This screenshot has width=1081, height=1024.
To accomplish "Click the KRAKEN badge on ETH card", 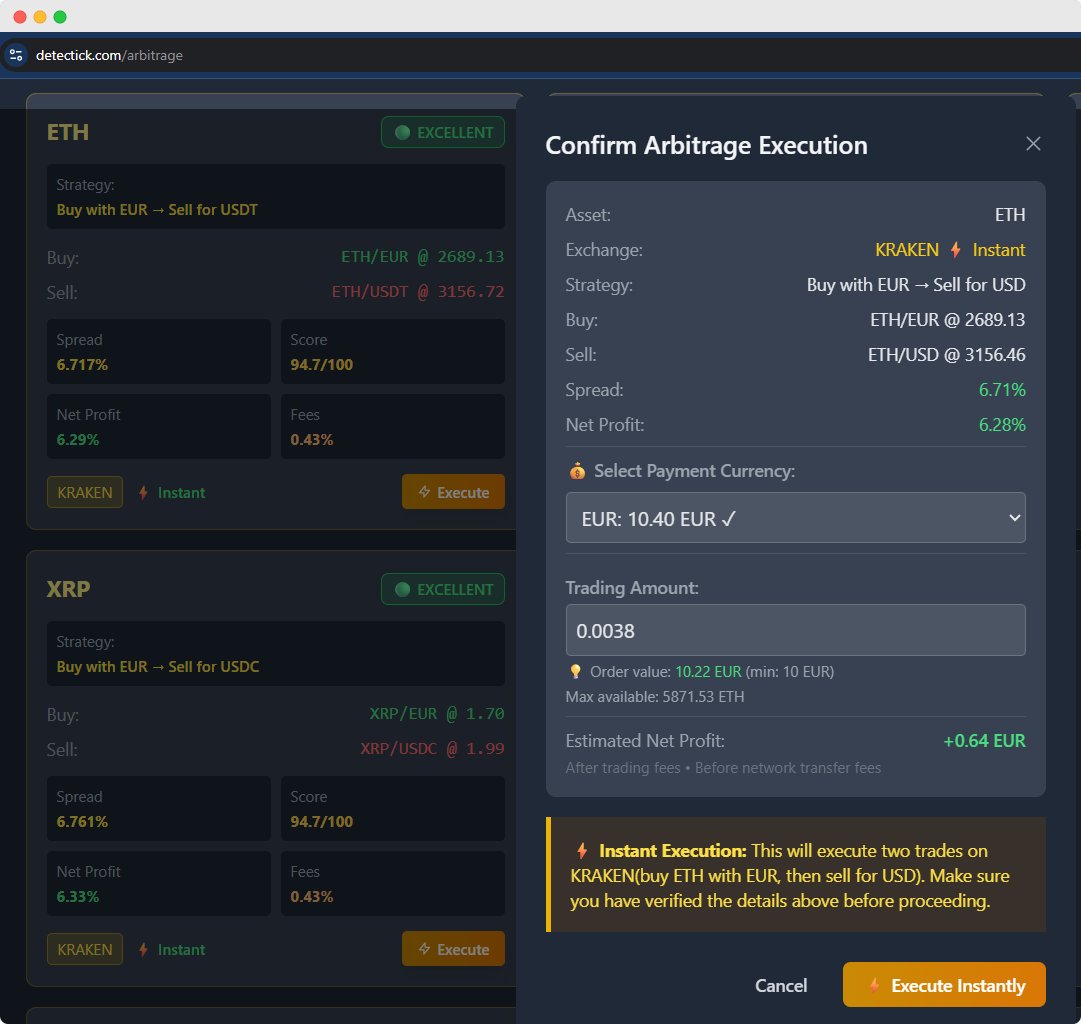I will tap(85, 492).
